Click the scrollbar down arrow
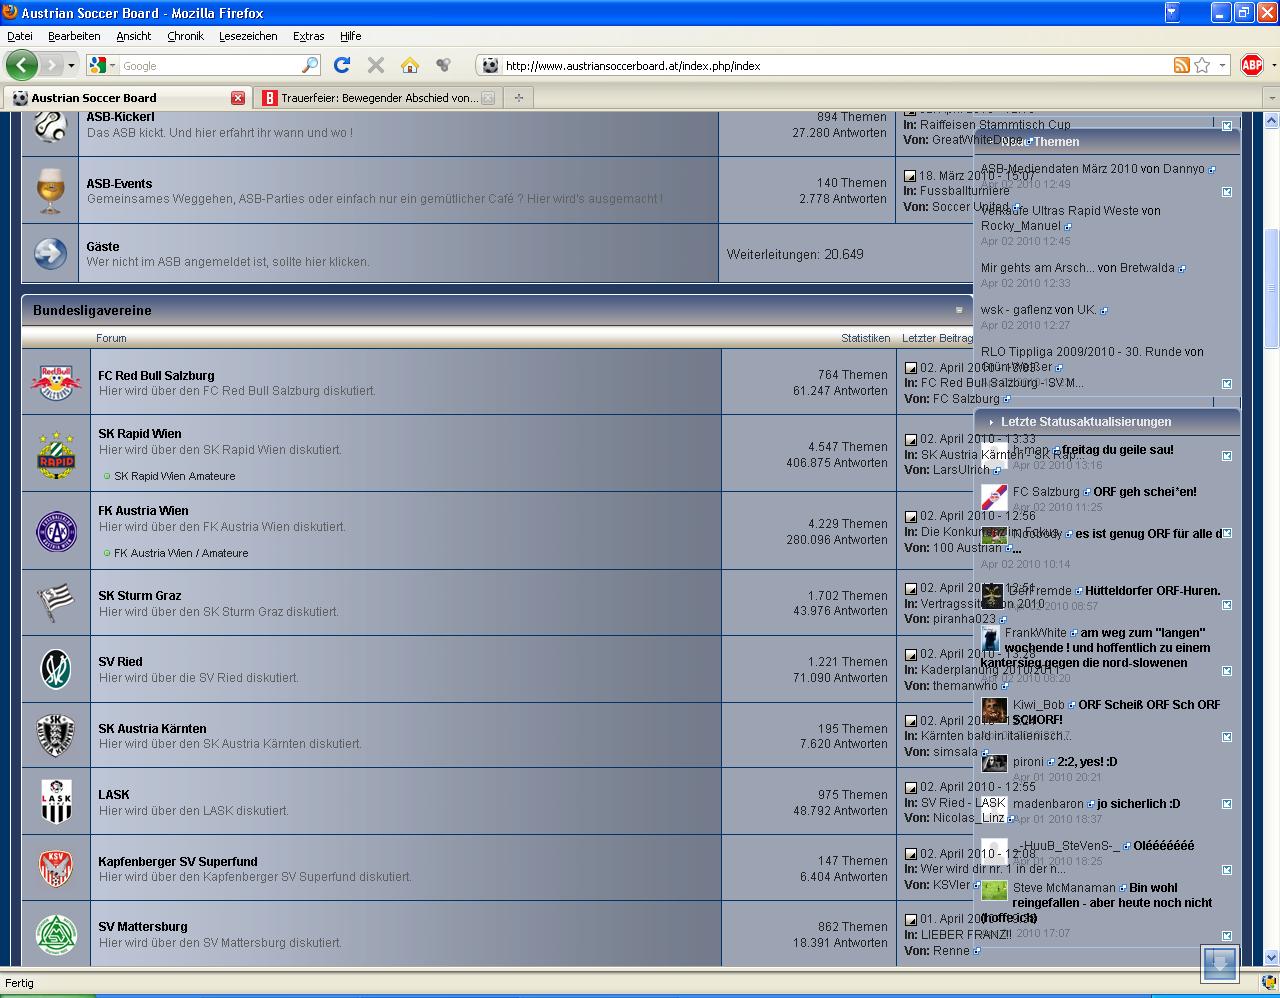 coord(1272,957)
